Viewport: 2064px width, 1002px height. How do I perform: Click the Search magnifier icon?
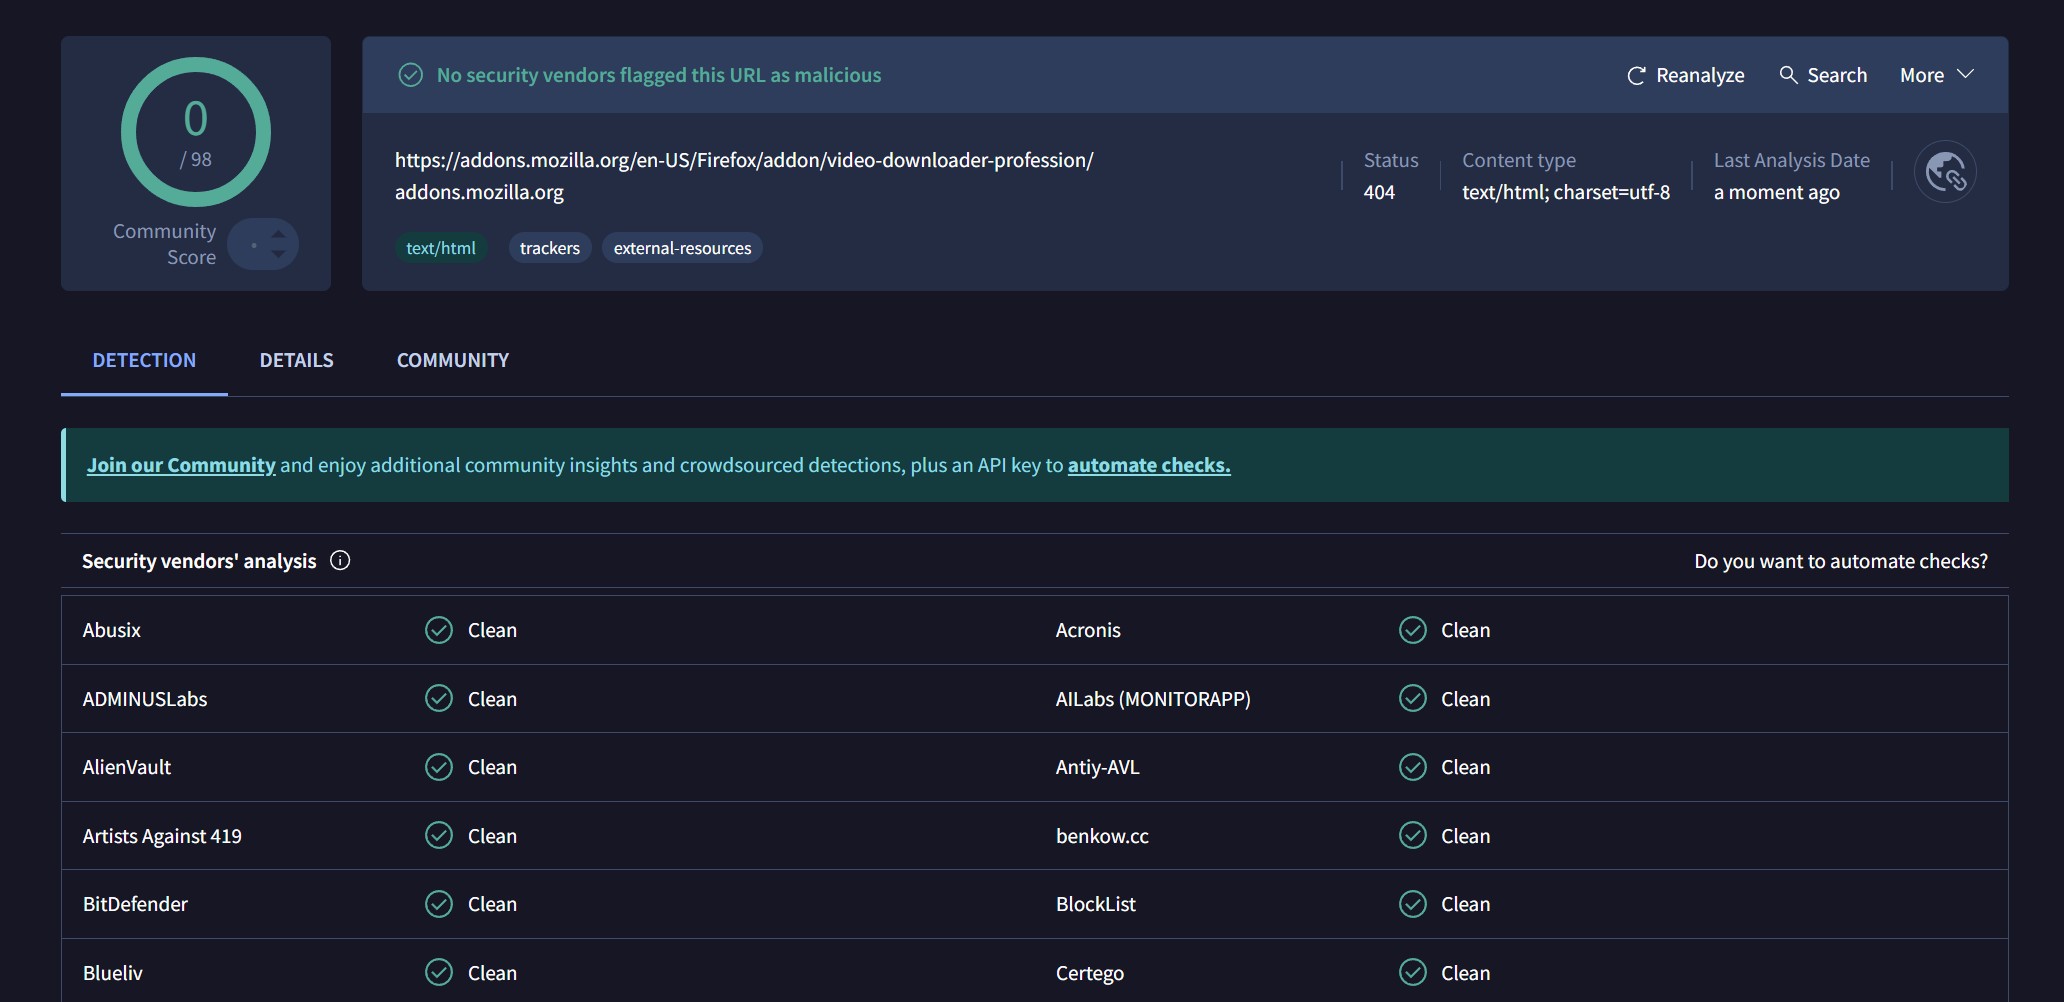(x=1788, y=75)
